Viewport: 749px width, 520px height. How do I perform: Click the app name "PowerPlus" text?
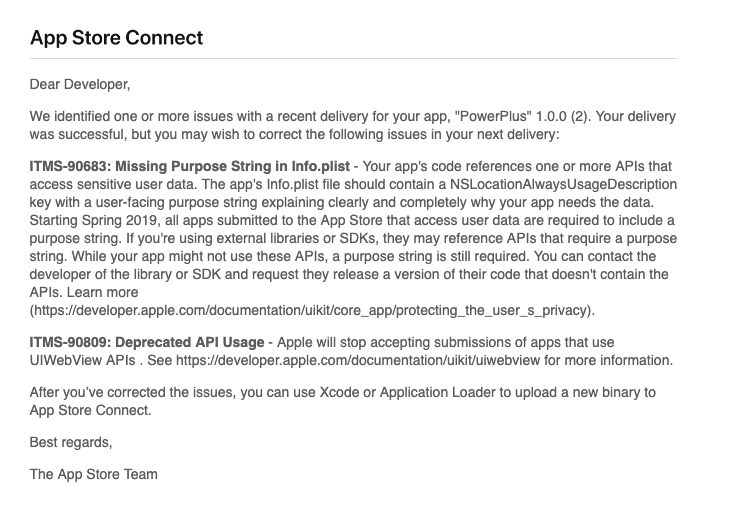pyautogui.click(x=493, y=117)
